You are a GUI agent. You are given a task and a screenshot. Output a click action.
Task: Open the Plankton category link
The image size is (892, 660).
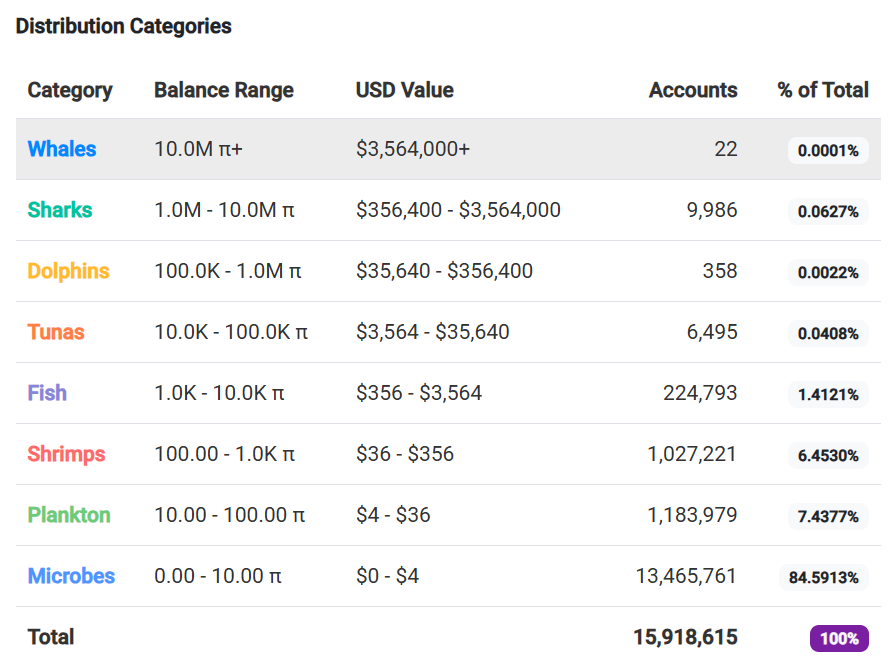click(x=69, y=515)
